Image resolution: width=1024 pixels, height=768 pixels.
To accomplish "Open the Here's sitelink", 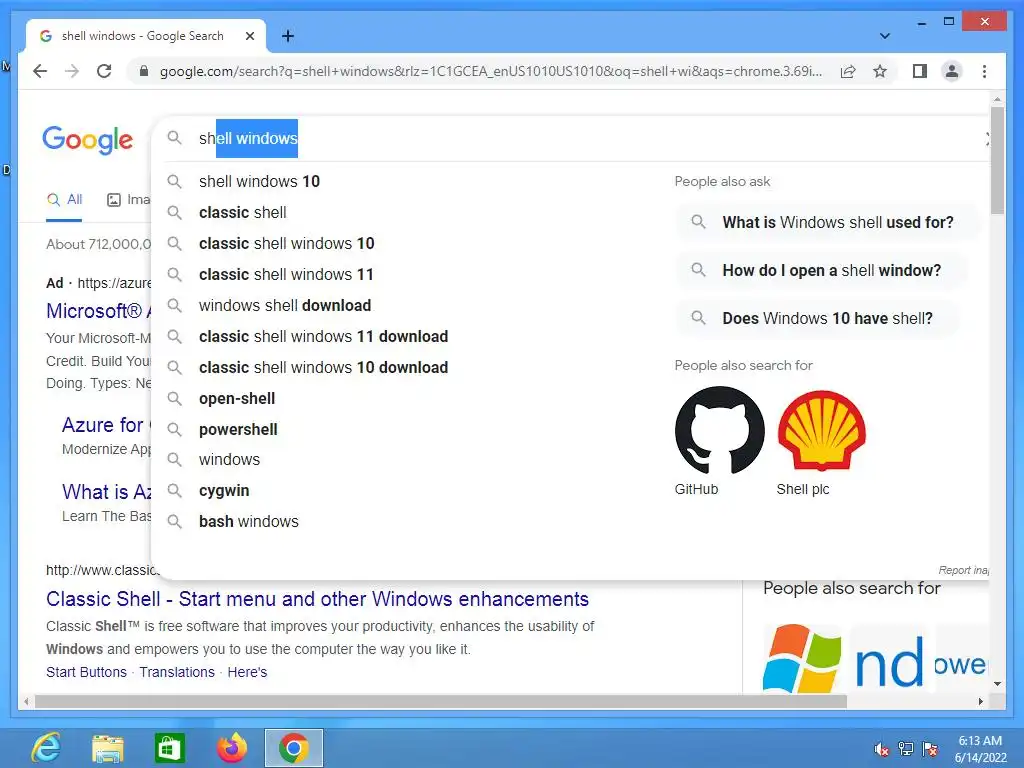I will [247, 672].
